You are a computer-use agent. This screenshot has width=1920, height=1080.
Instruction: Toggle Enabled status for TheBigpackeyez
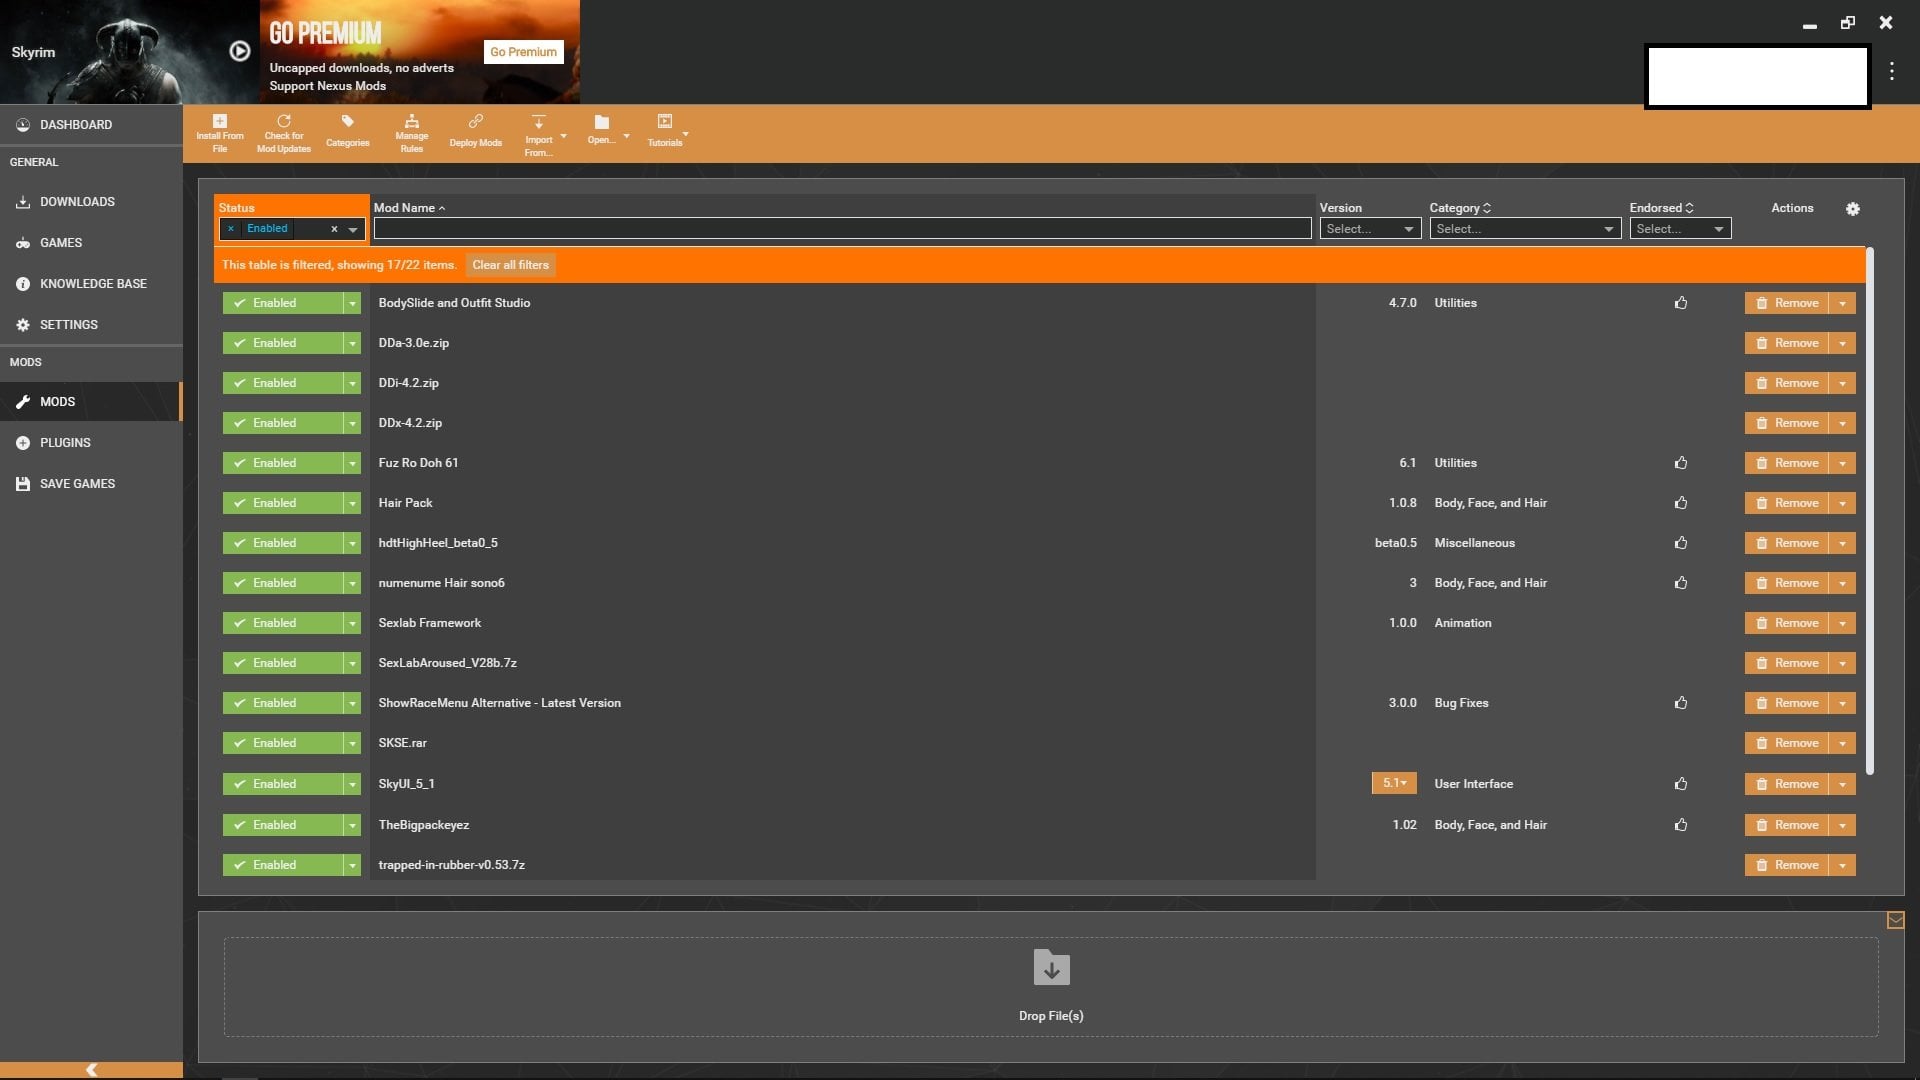click(283, 825)
